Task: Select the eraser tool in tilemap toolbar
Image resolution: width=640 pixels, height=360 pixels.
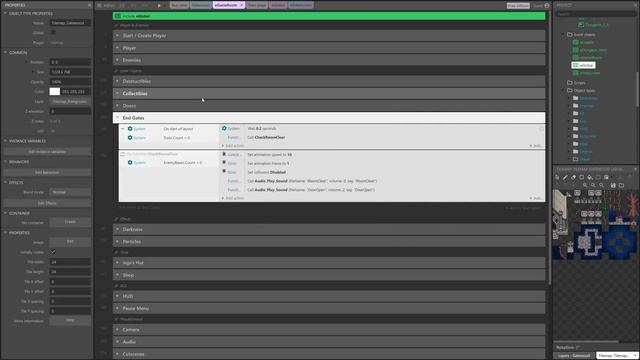Action: (573, 177)
